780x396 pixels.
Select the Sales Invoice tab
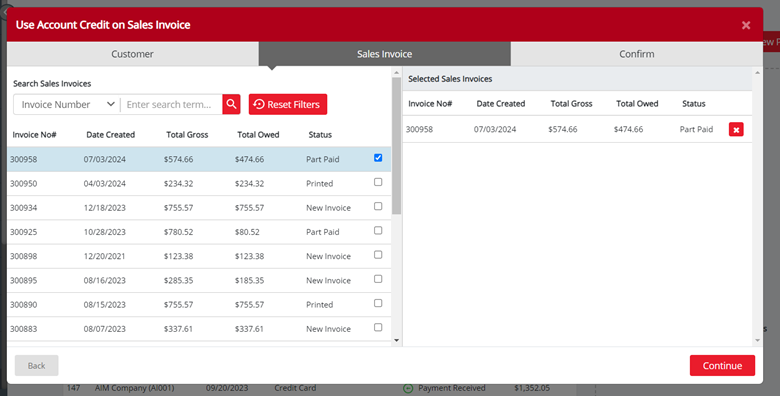coord(385,54)
